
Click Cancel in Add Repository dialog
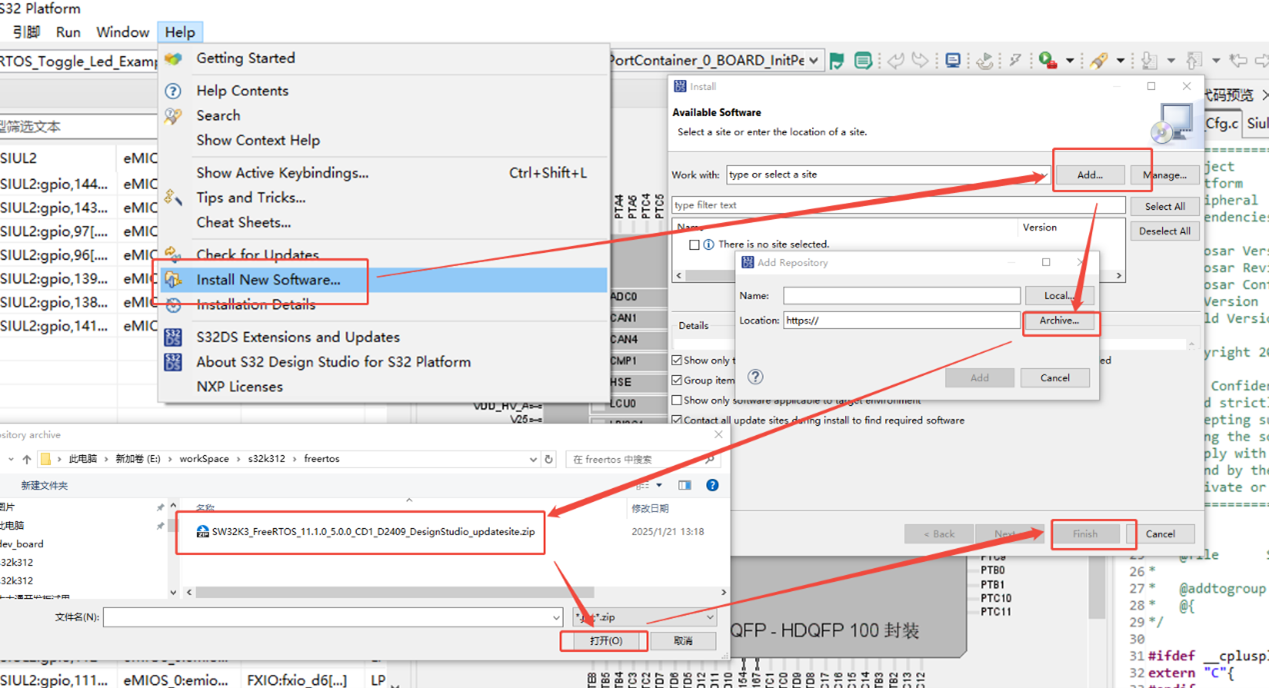(1055, 378)
